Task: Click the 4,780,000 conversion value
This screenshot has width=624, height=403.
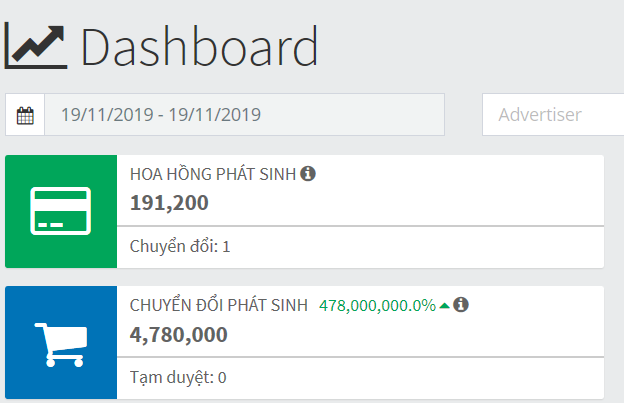Action: (x=178, y=334)
